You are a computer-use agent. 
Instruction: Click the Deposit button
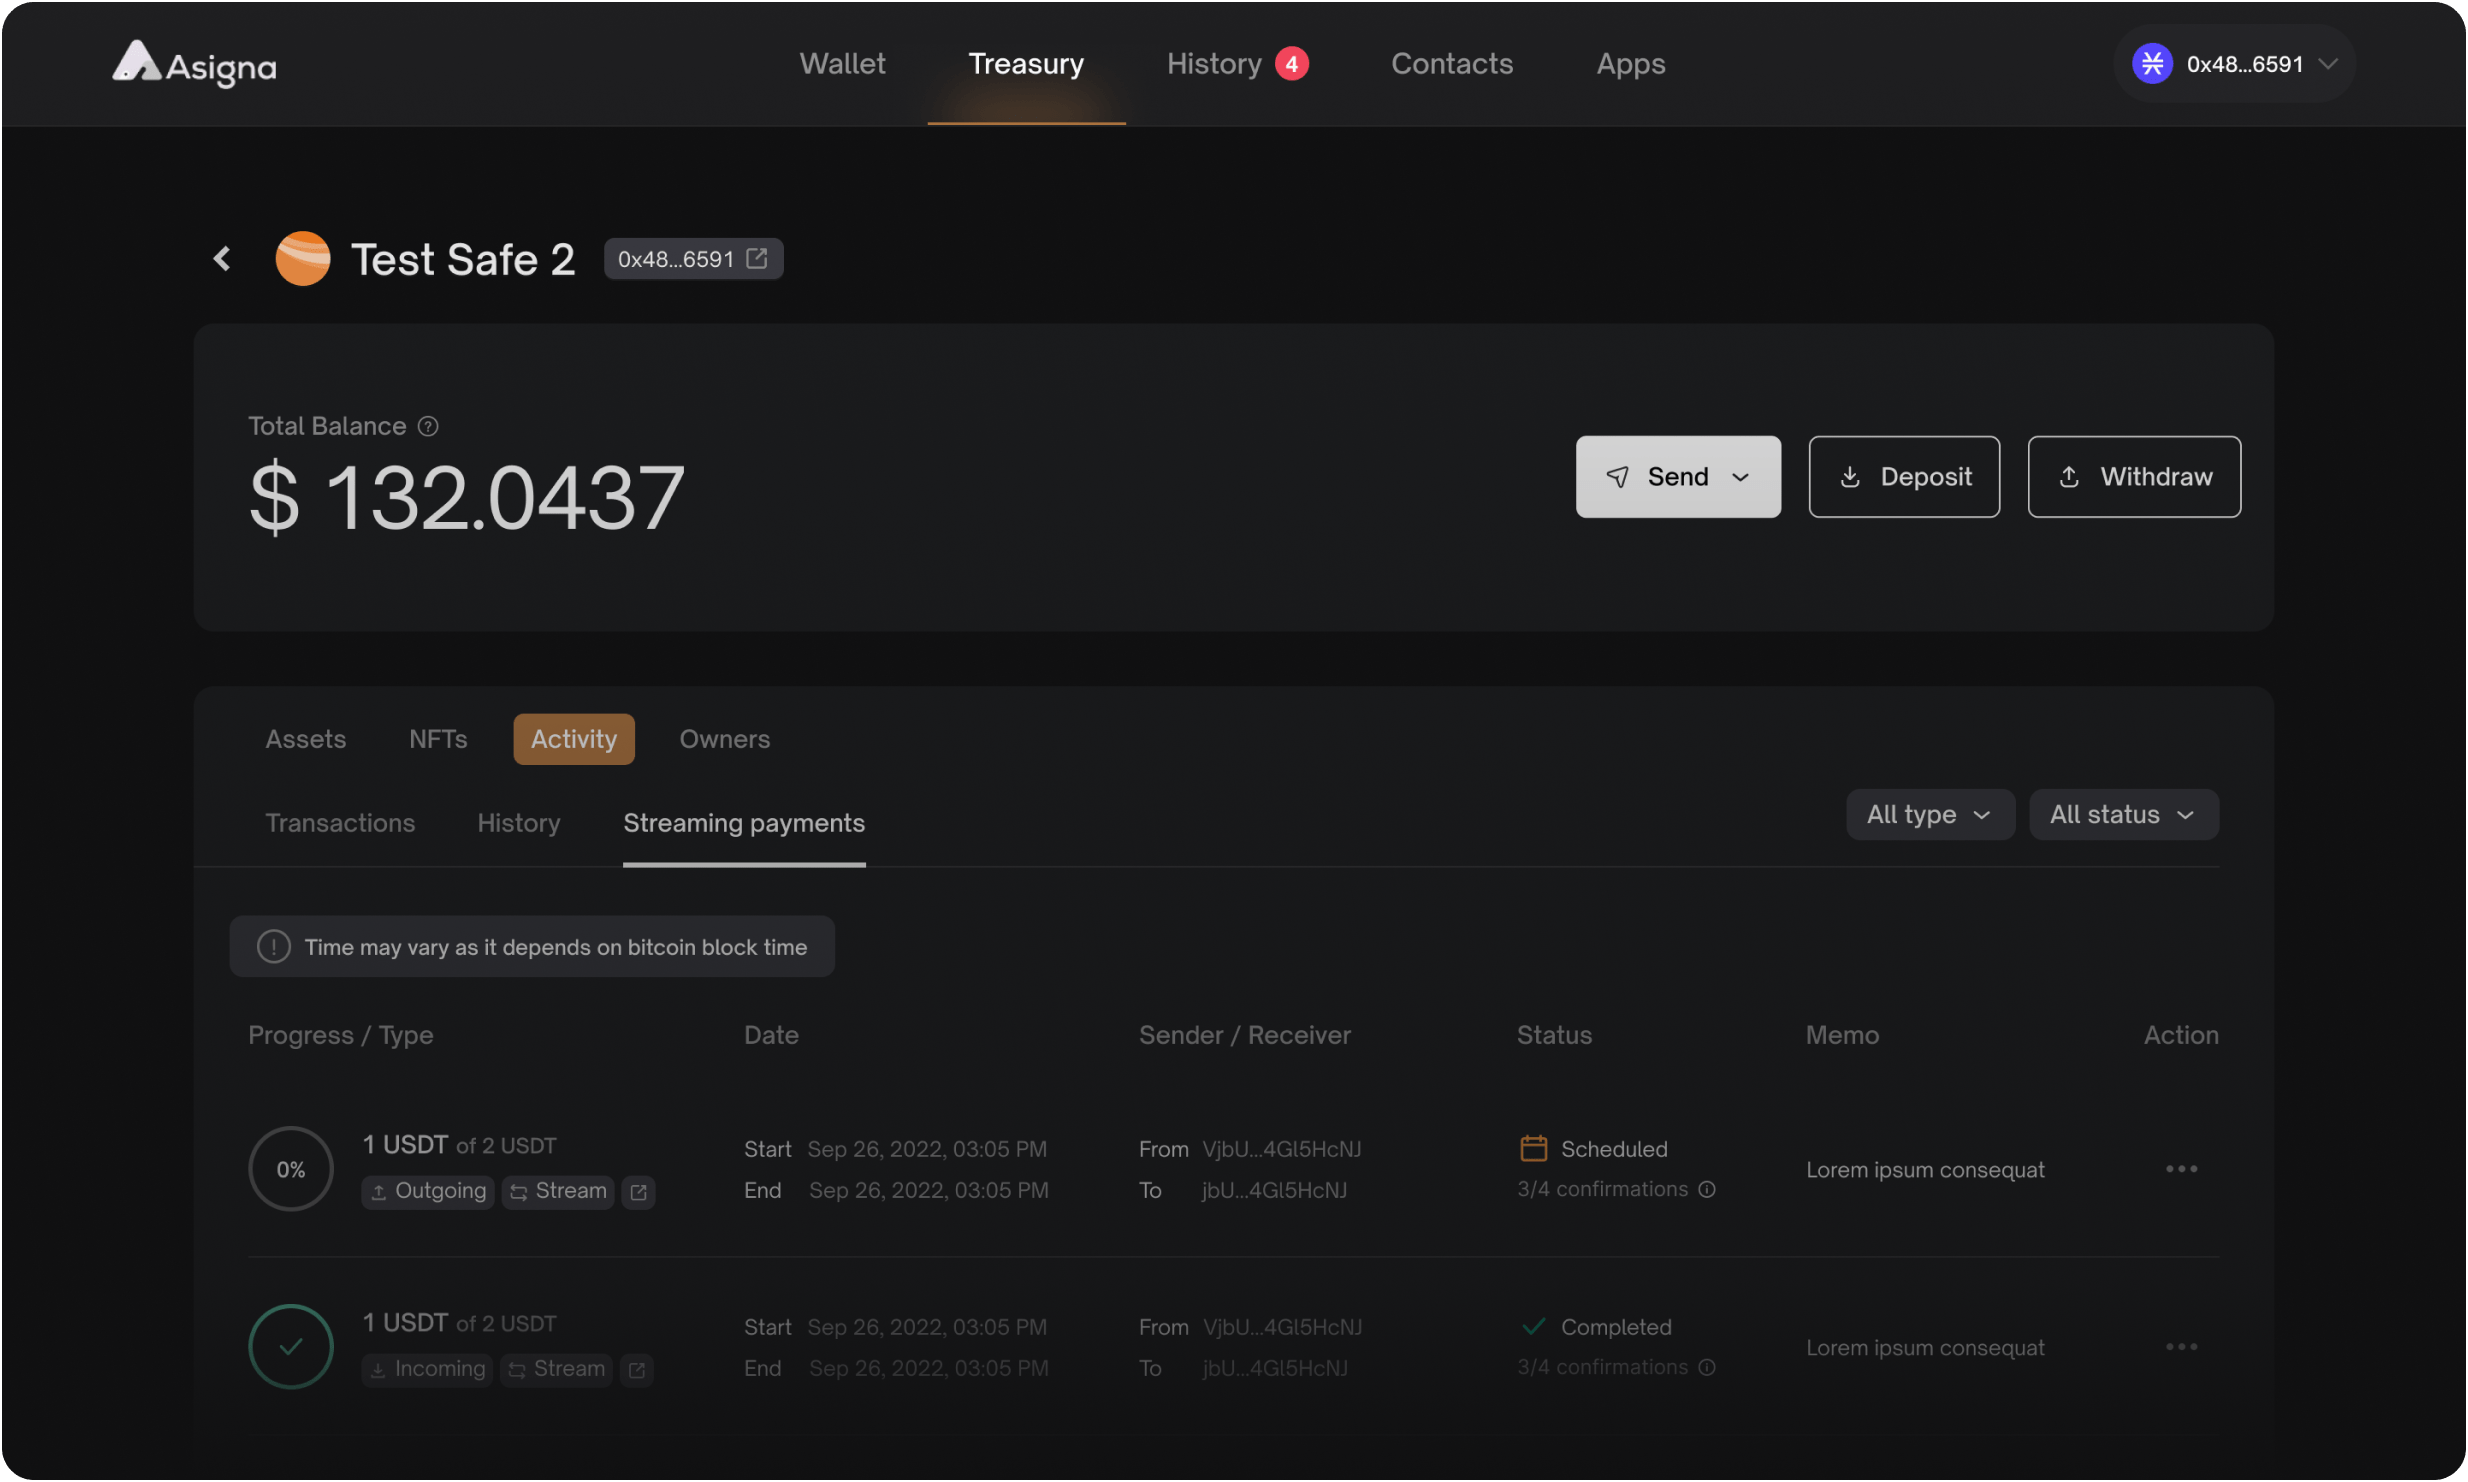(x=1904, y=477)
